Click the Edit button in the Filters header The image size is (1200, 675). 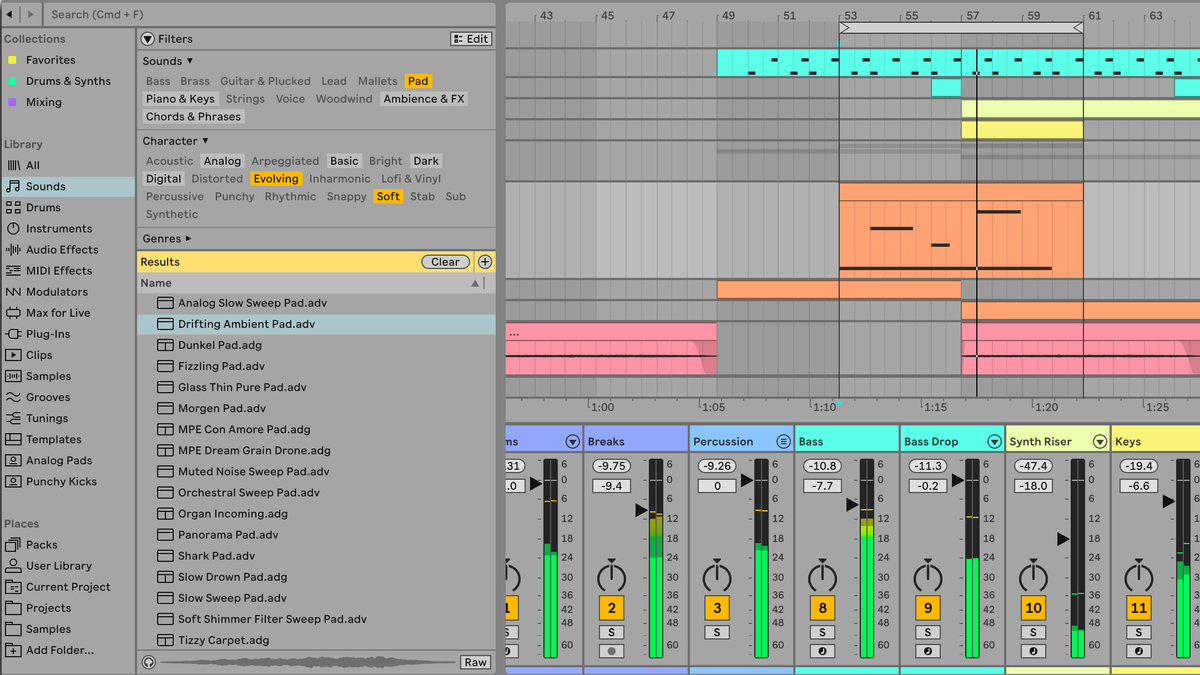pos(470,38)
